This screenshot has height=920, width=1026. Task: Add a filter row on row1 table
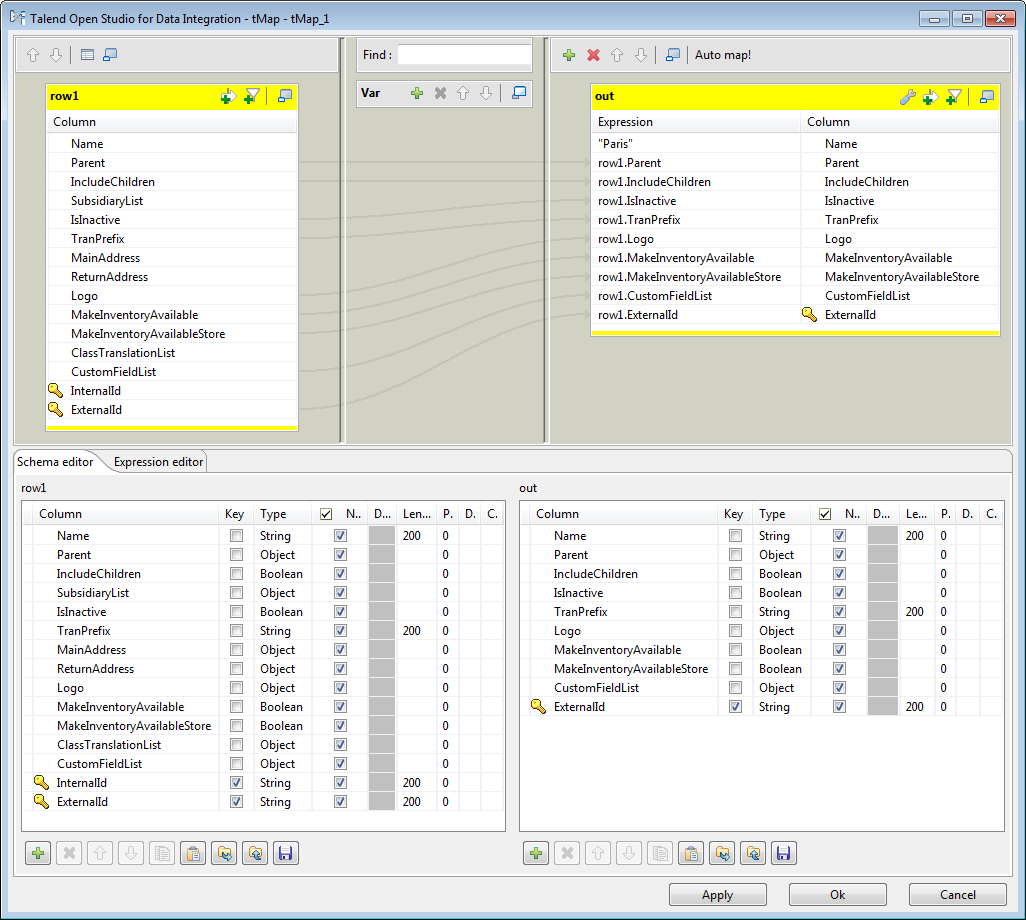[251, 96]
